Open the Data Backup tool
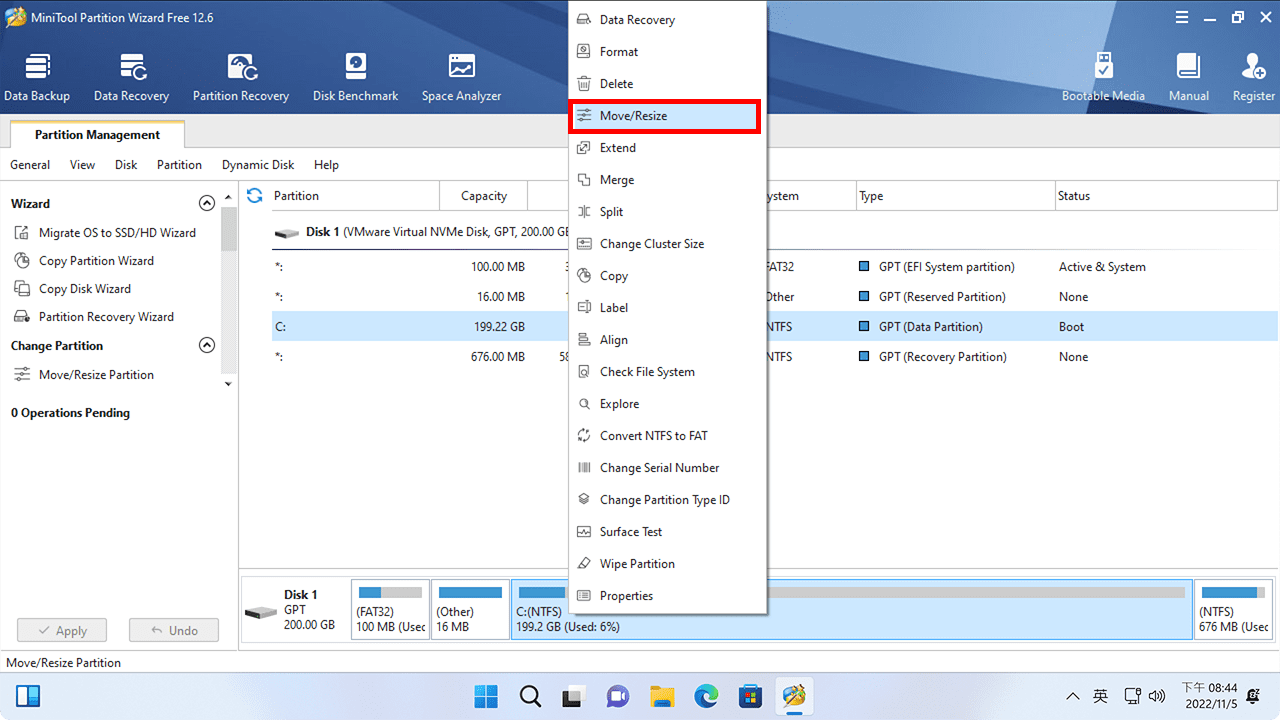Screen dimensions: 1280x720 37,75
